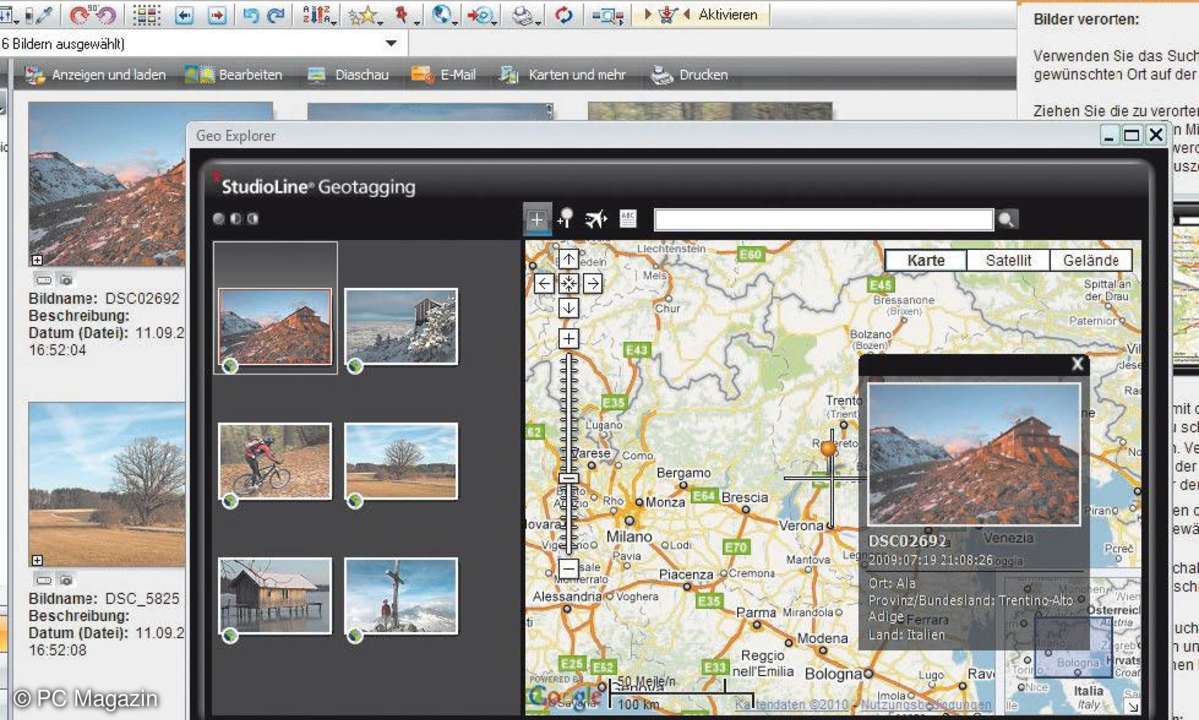
Task: Open the A-Z sort tool
Action: 316,15
